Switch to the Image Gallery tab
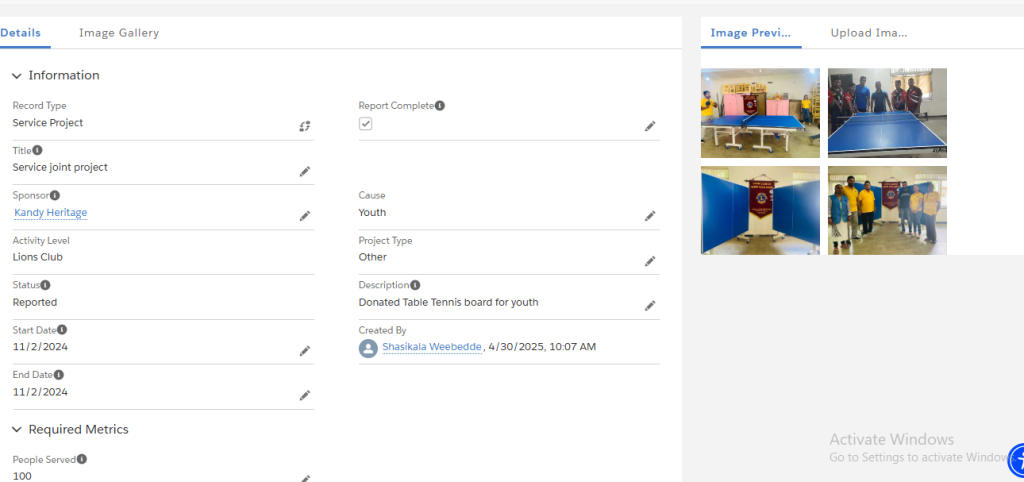 (x=119, y=33)
